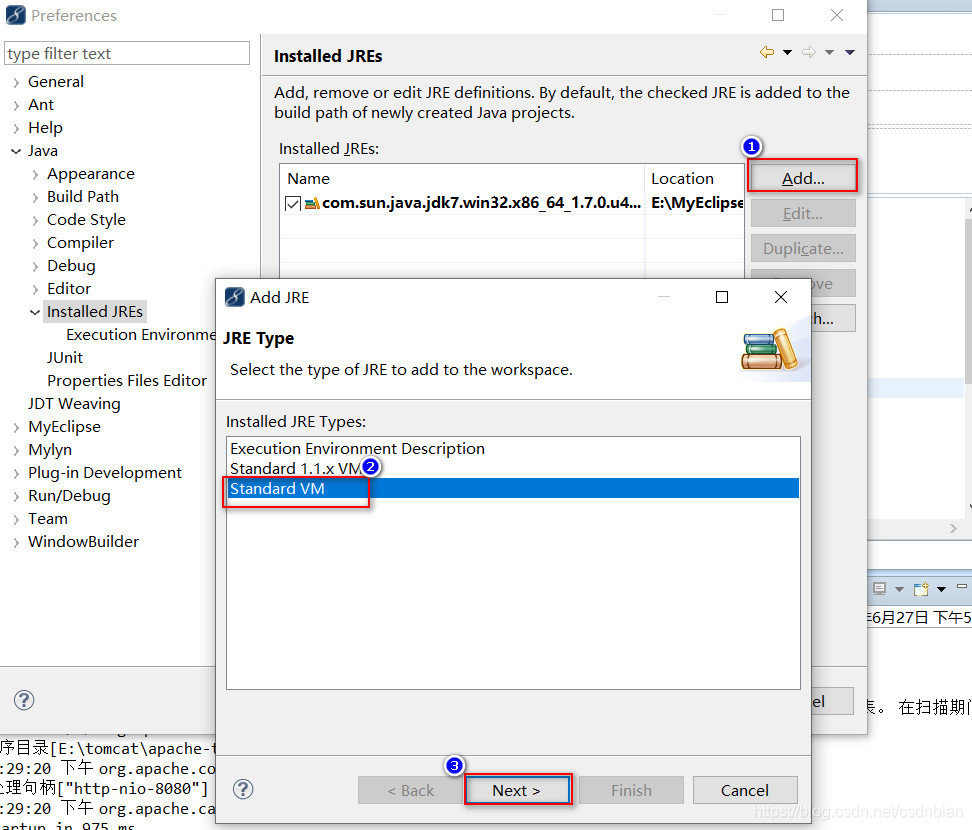Expand the Debug node under Java
This screenshot has height=830, width=972.
tap(35, 267)
